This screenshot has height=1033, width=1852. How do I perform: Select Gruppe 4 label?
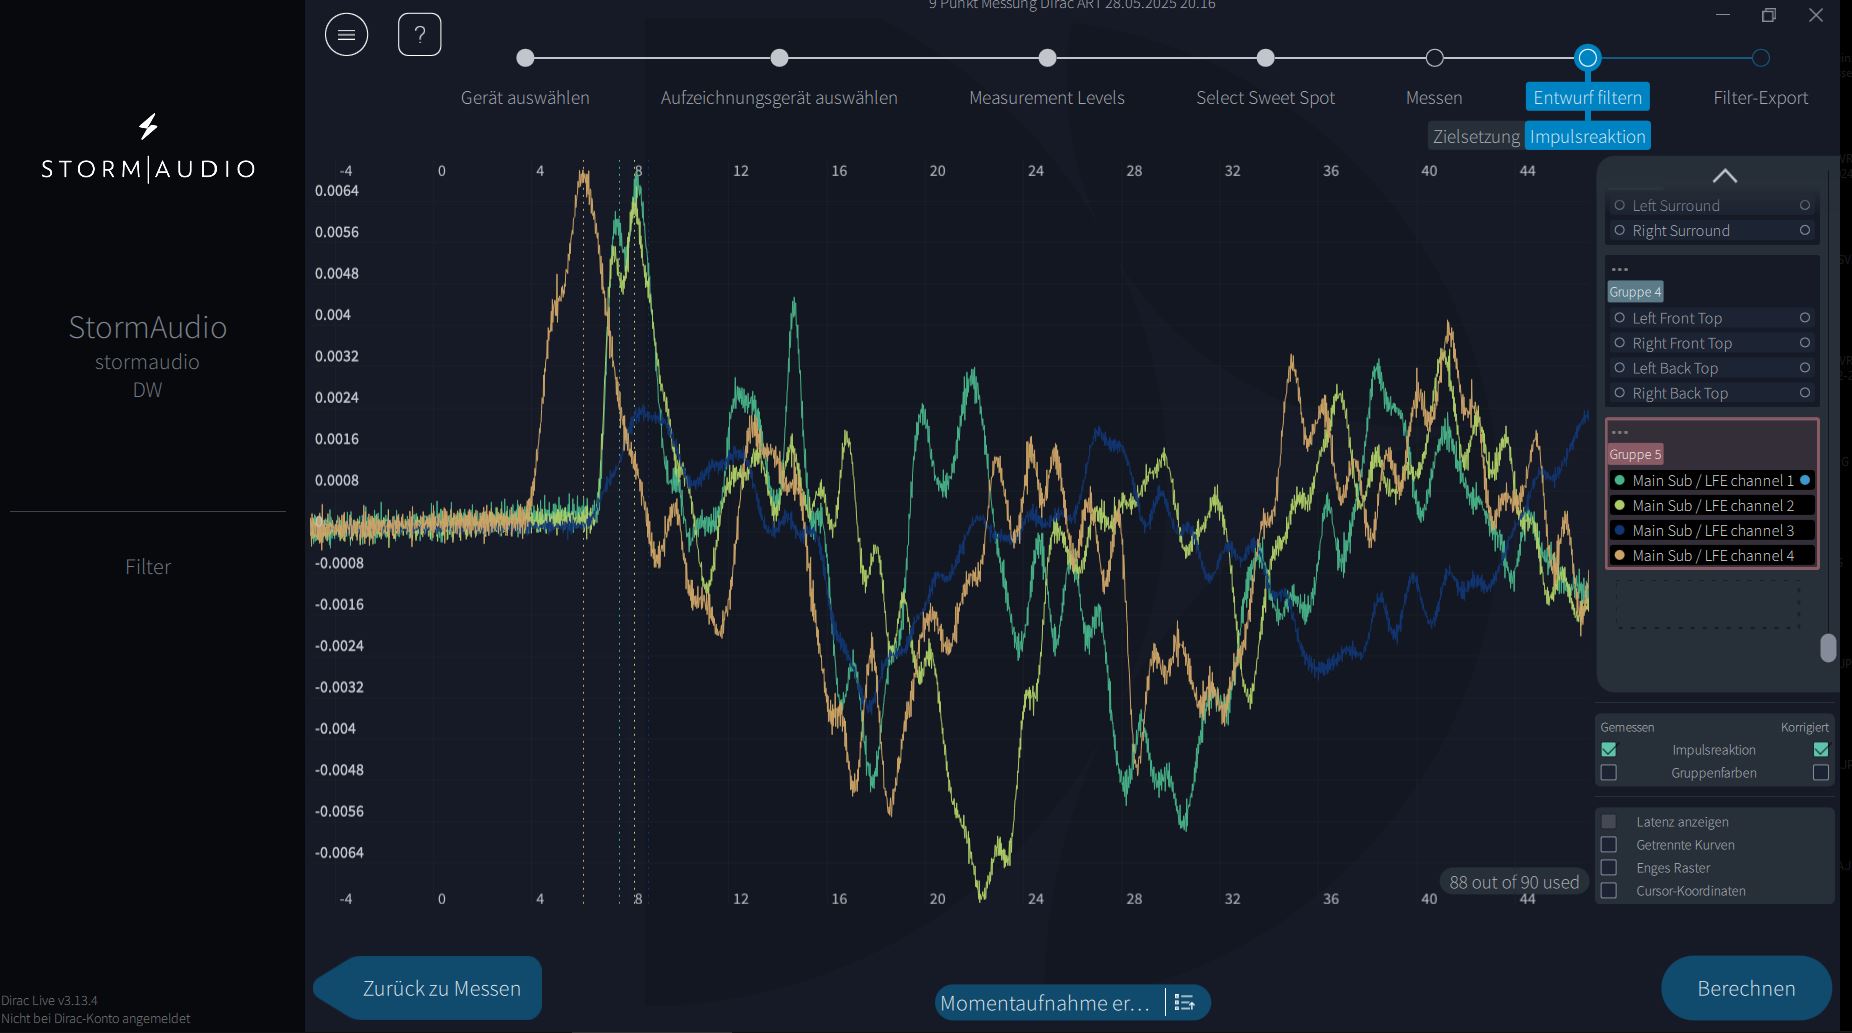pos(1636,292)
